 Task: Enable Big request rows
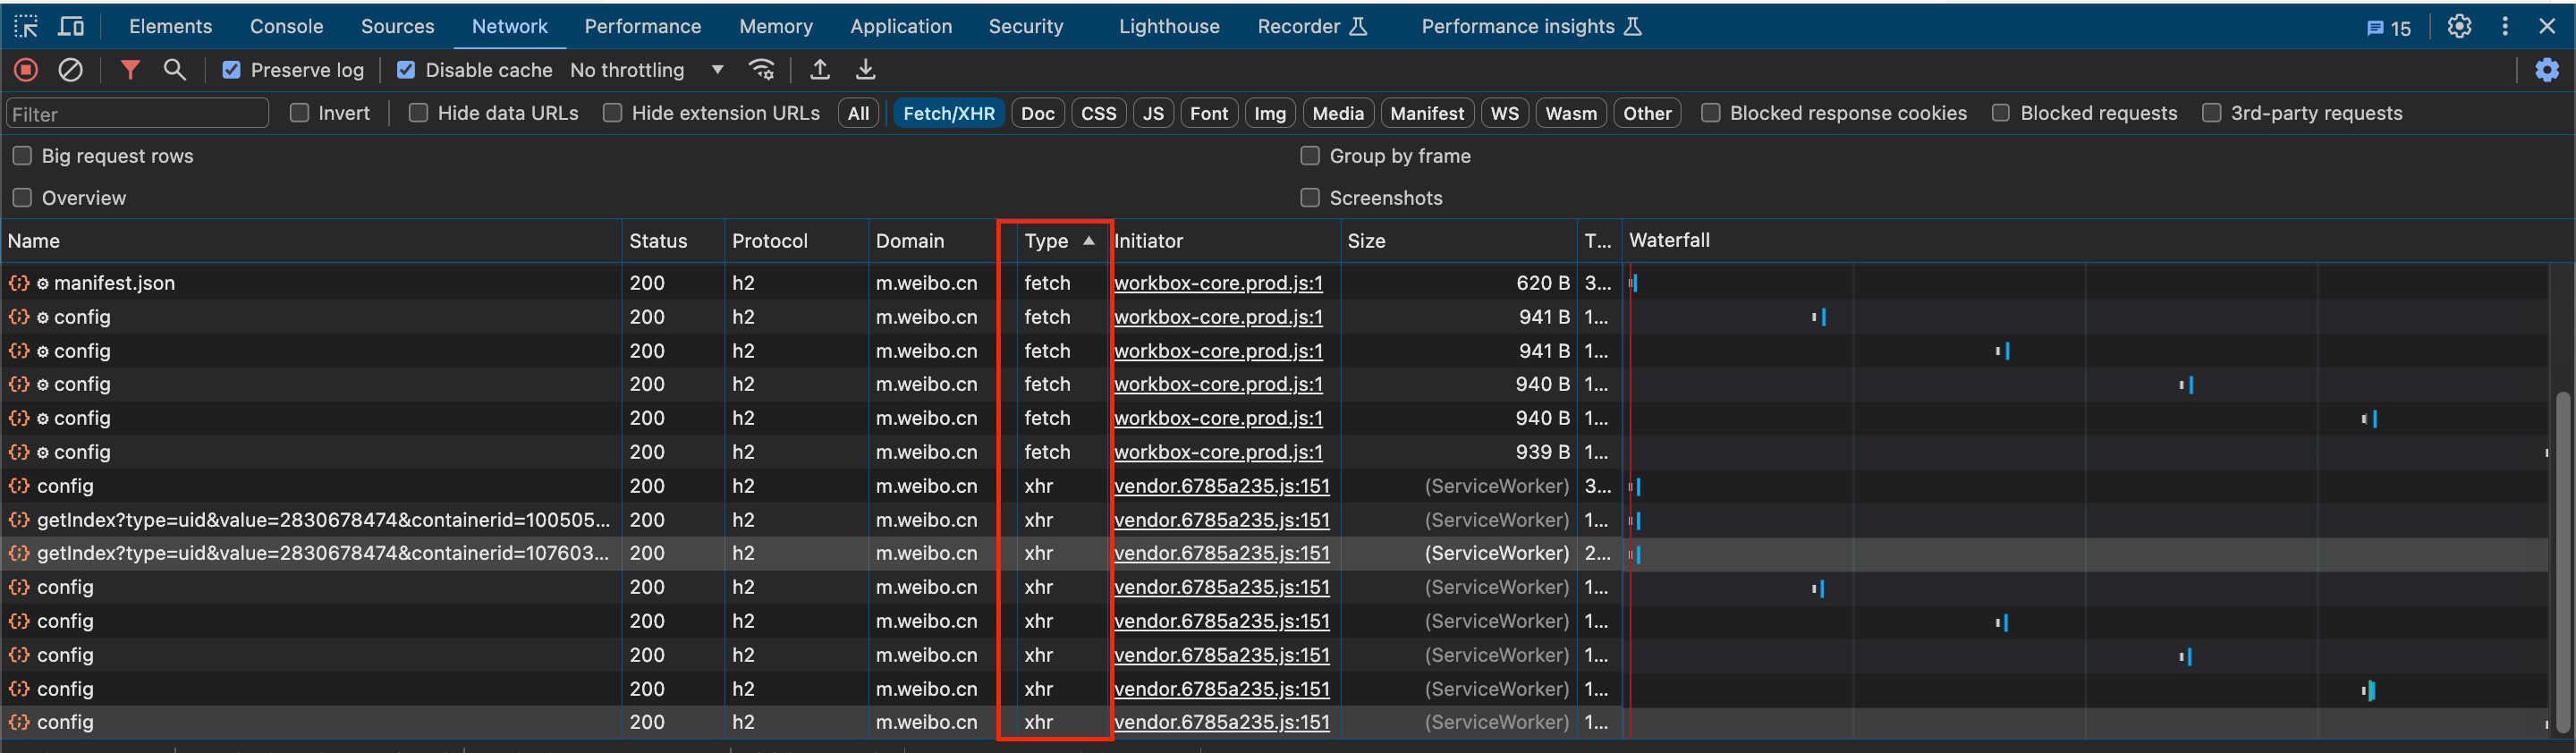click(22, 156)
